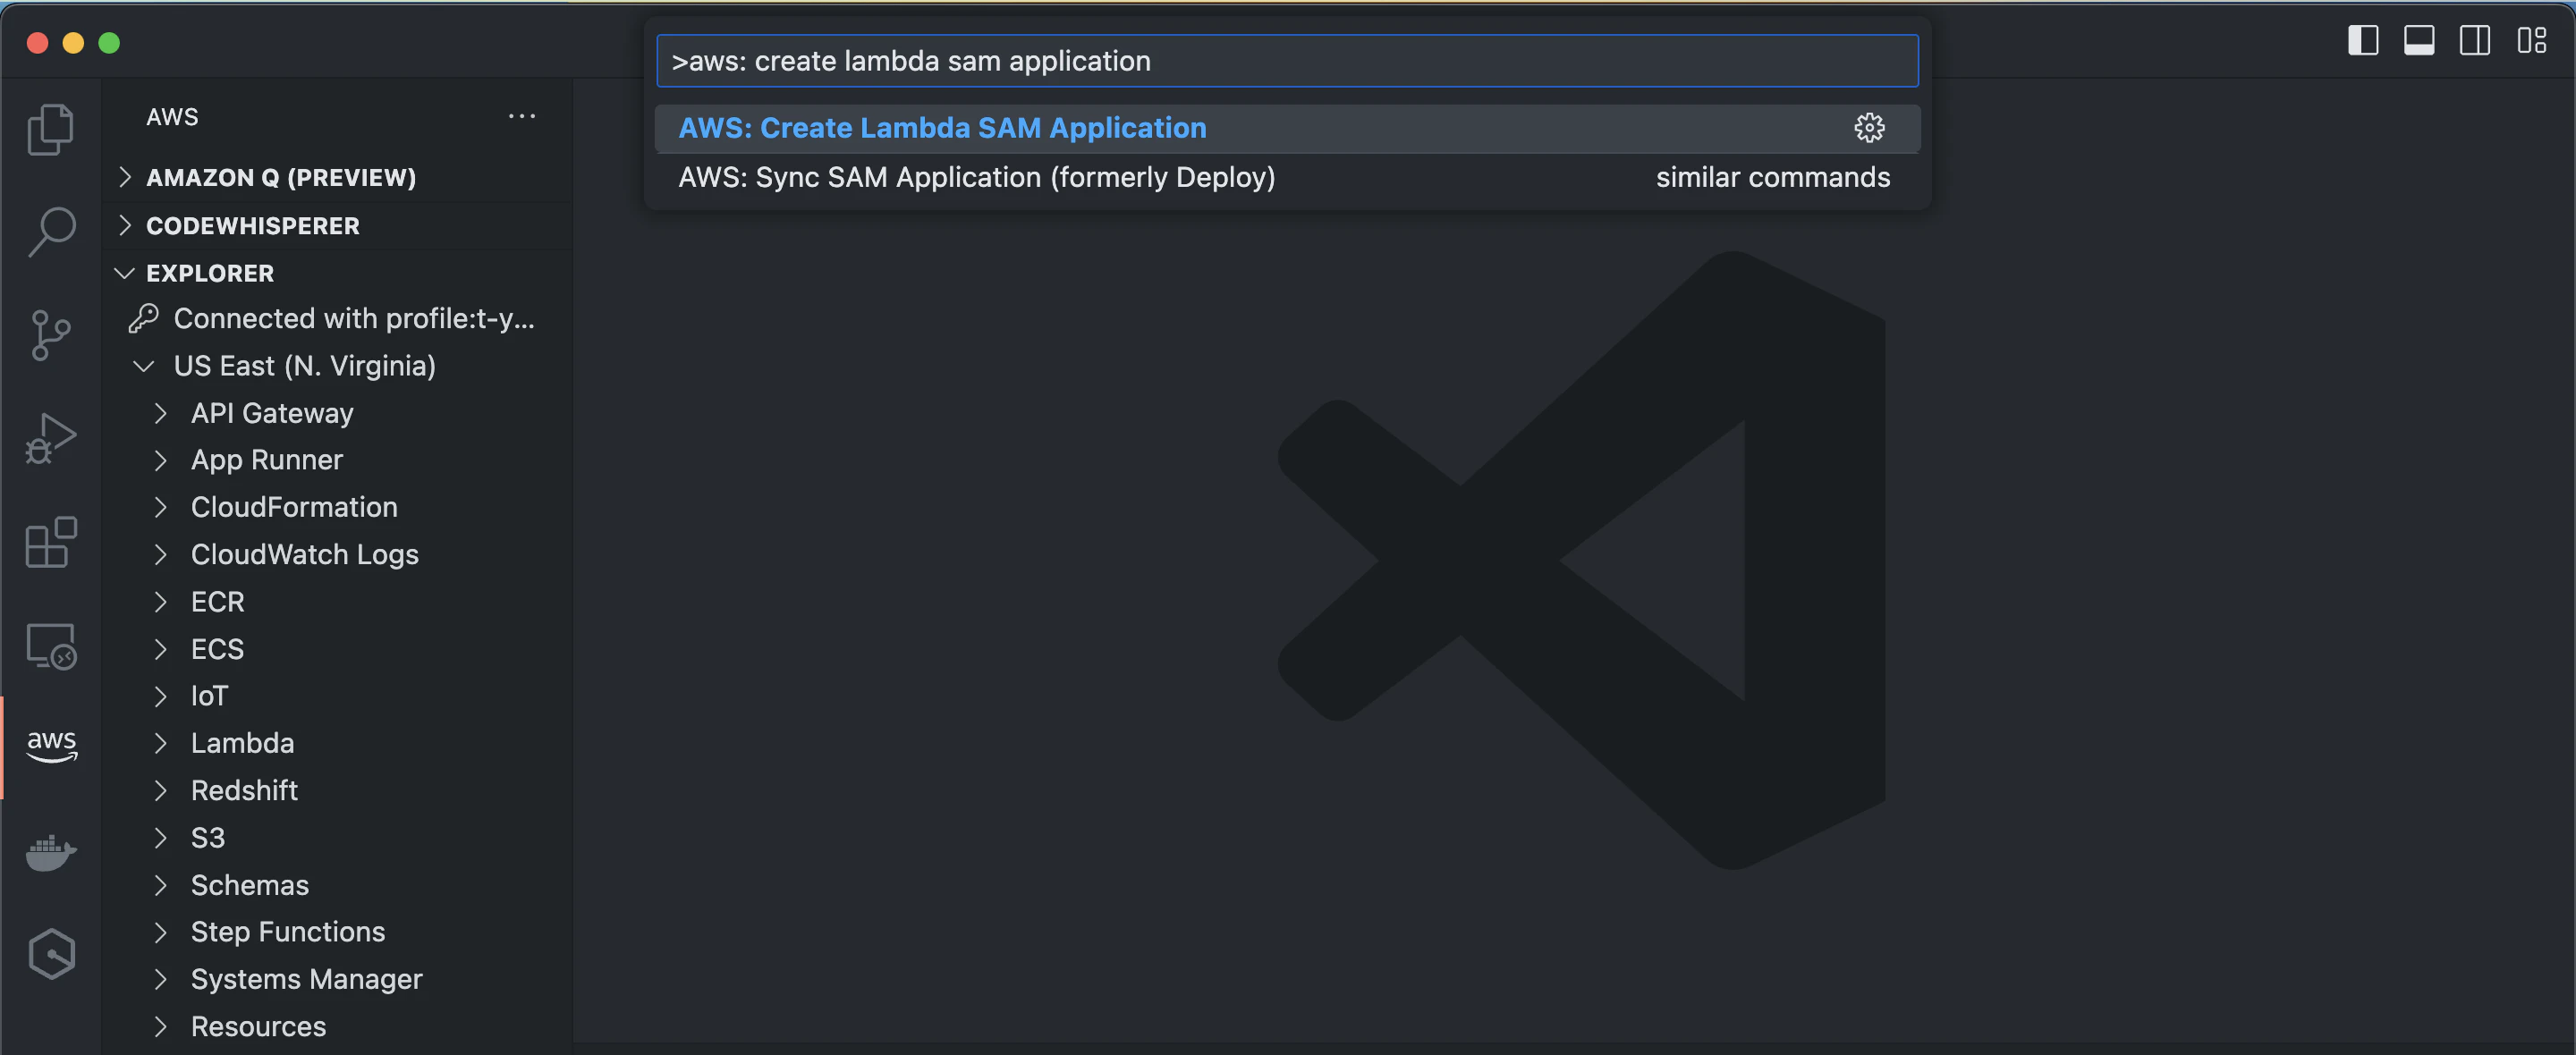Open the AWS panel more actions ellipsis
Viewport: 2576px width, 1055px height.
pyautogui.click(x=522, y=116)
